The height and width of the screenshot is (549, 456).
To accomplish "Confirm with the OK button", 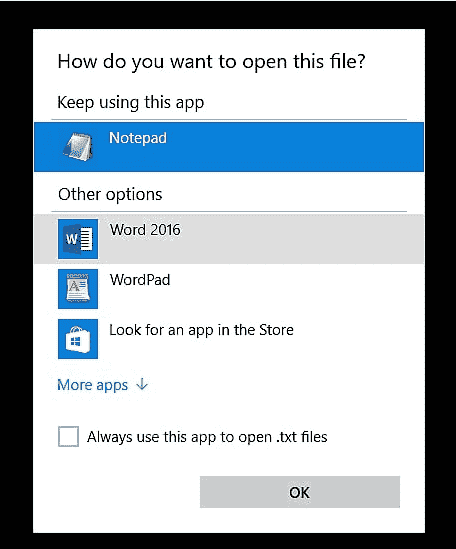I will coord(300,492).
